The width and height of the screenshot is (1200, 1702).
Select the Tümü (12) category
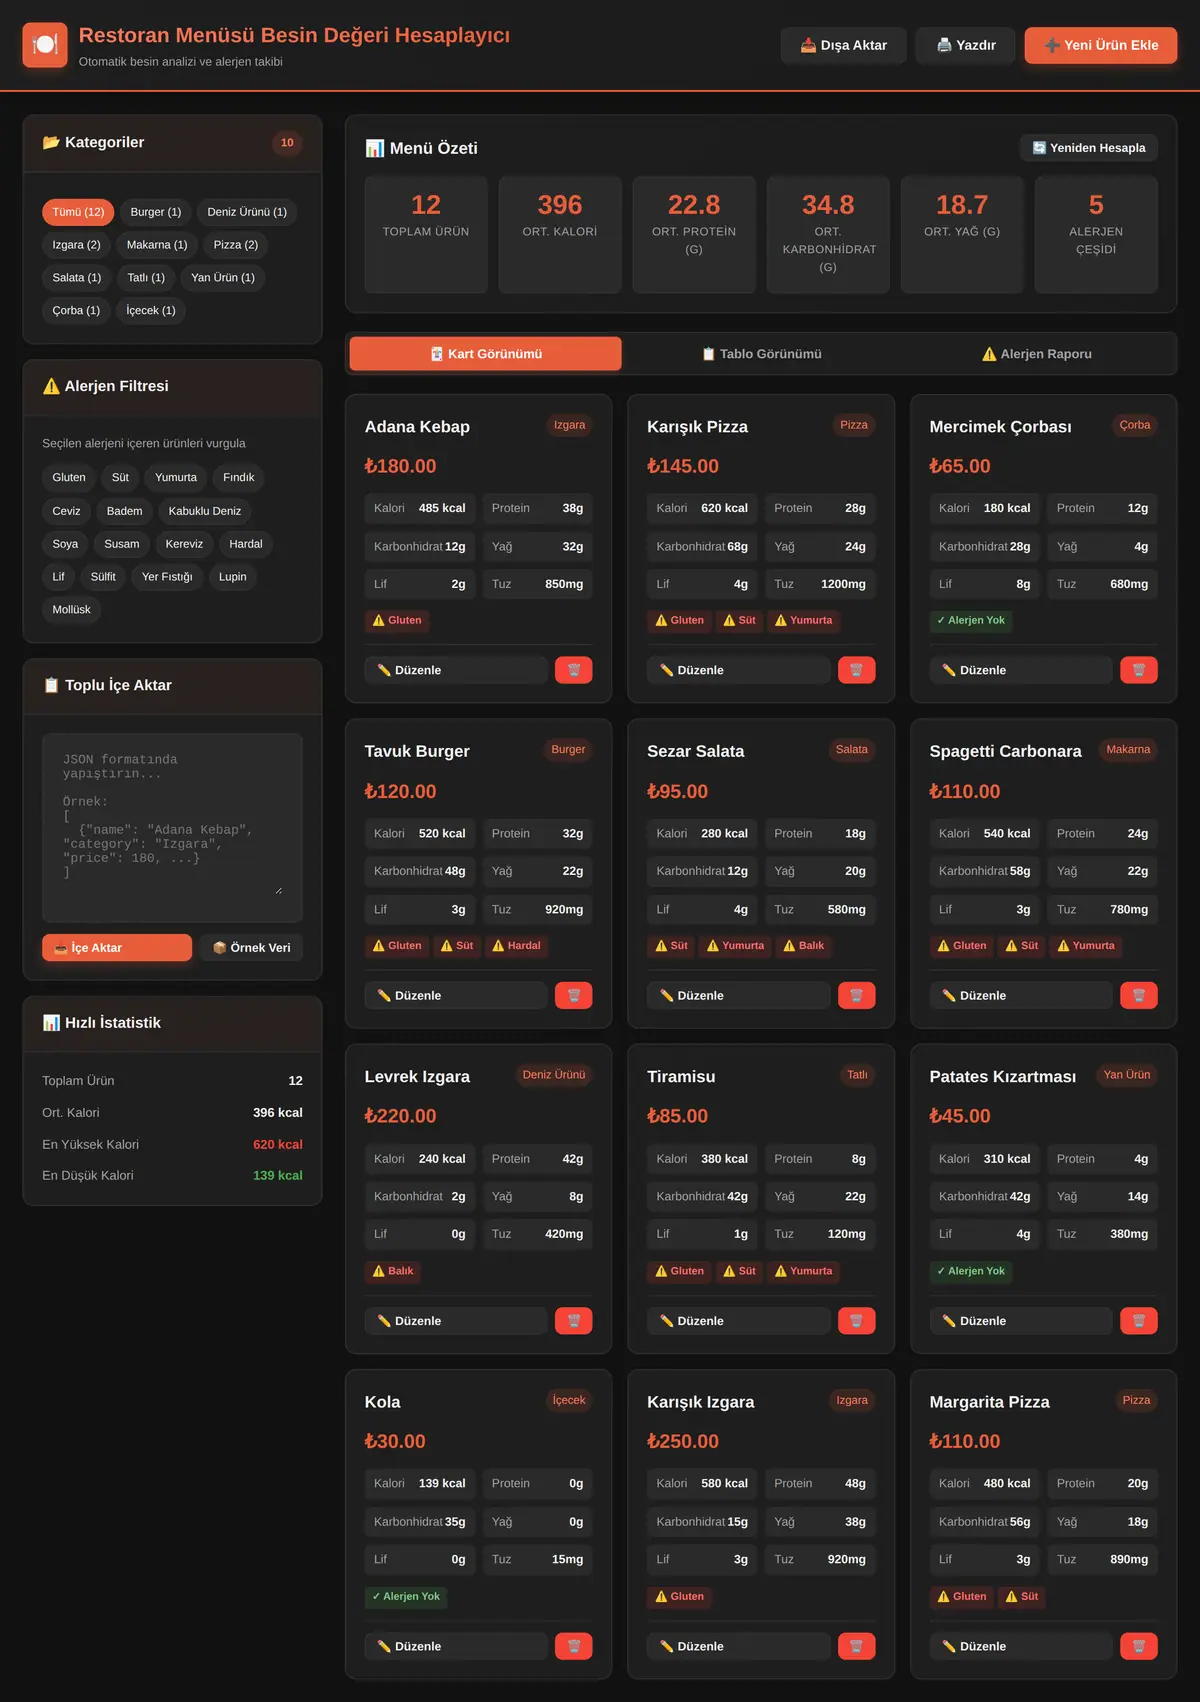[x=78, y=212]
